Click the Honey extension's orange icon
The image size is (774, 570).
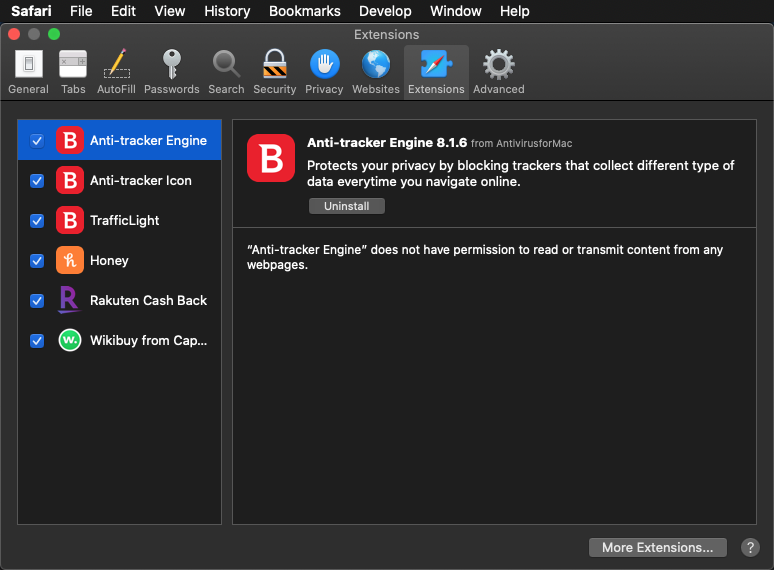point(70,261)
